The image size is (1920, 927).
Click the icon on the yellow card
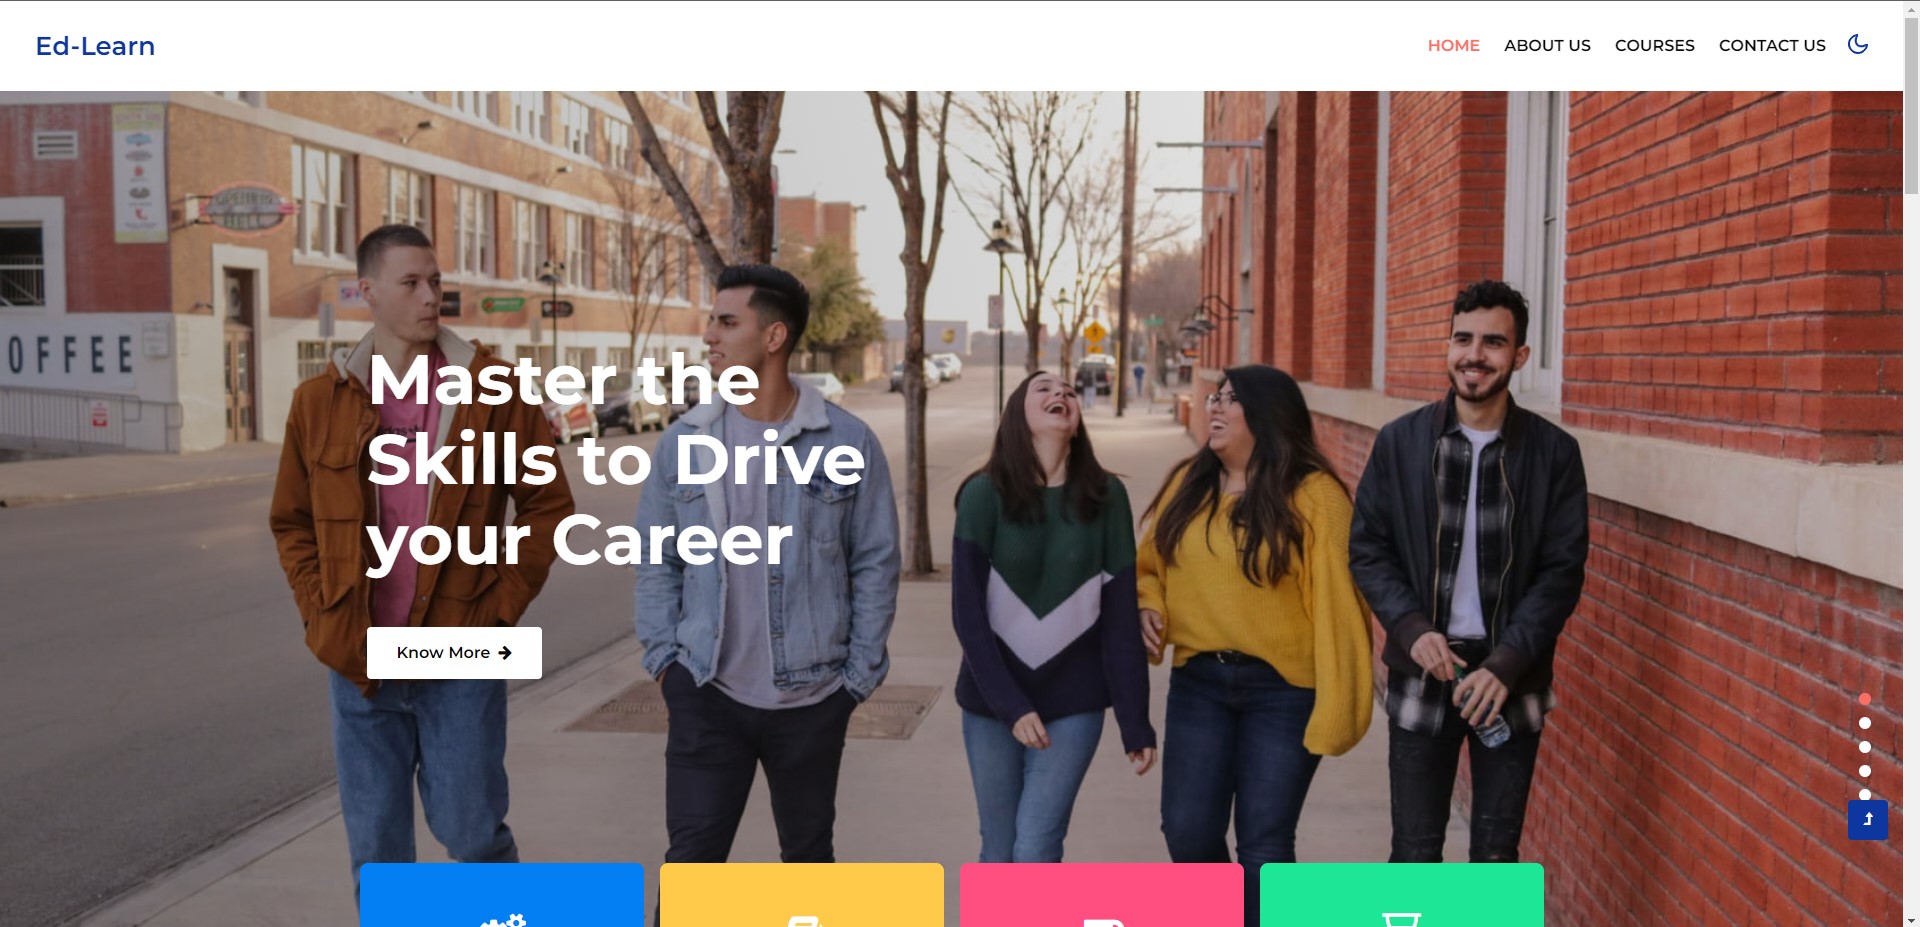click(802, 921)
